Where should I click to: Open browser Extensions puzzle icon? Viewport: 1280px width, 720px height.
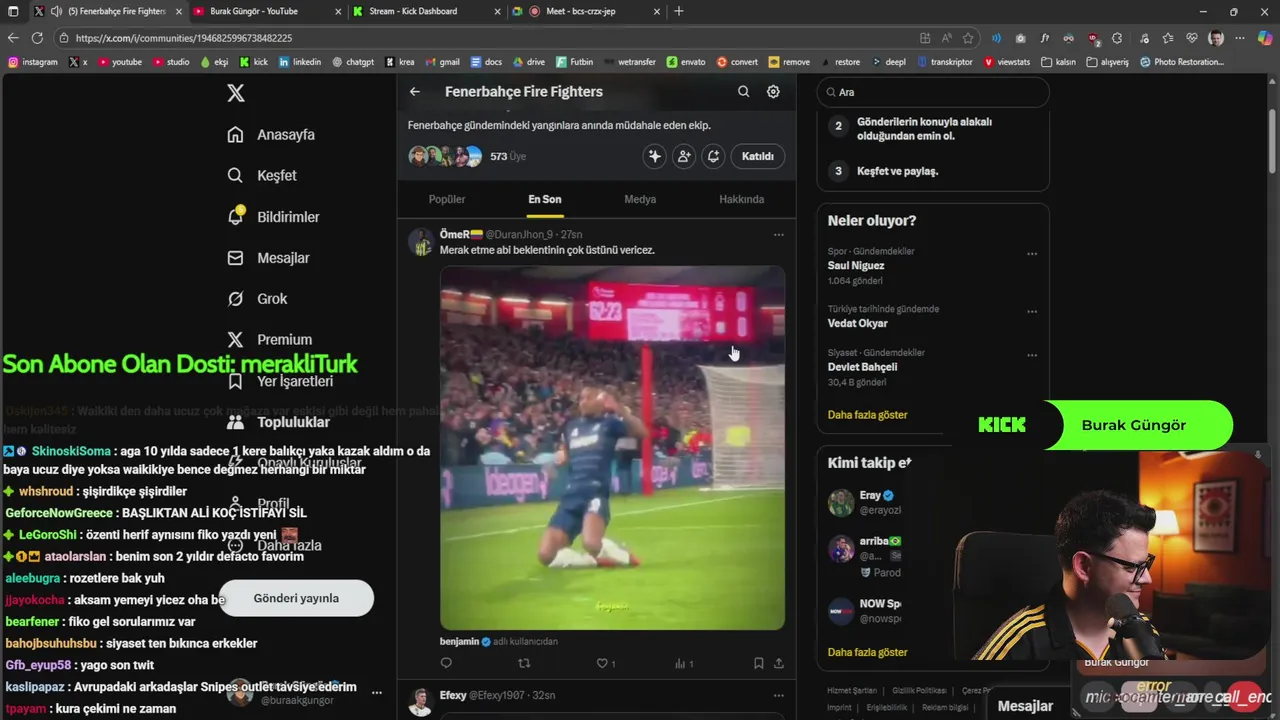coord(1117,38)
